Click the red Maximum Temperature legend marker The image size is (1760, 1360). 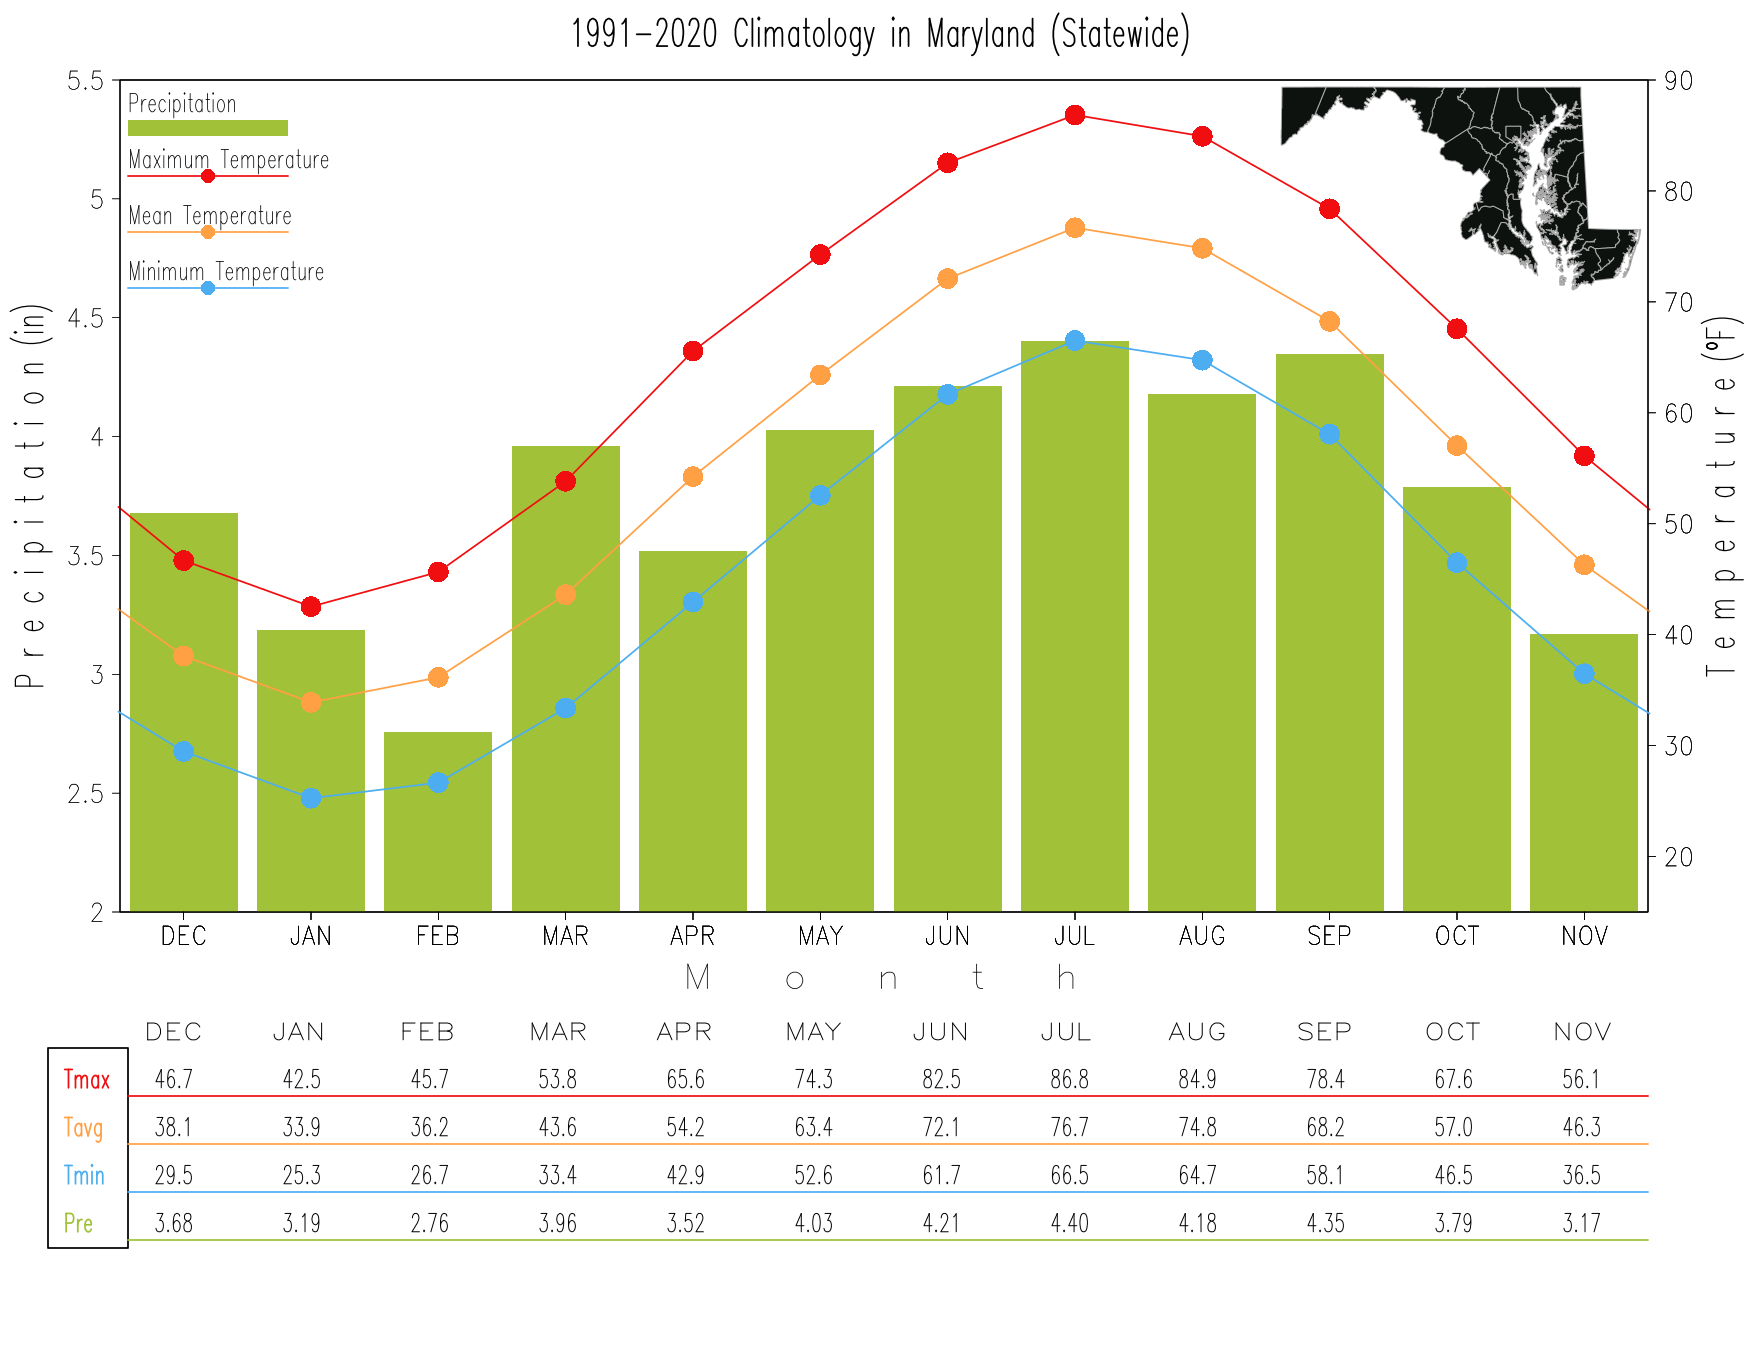208,176
